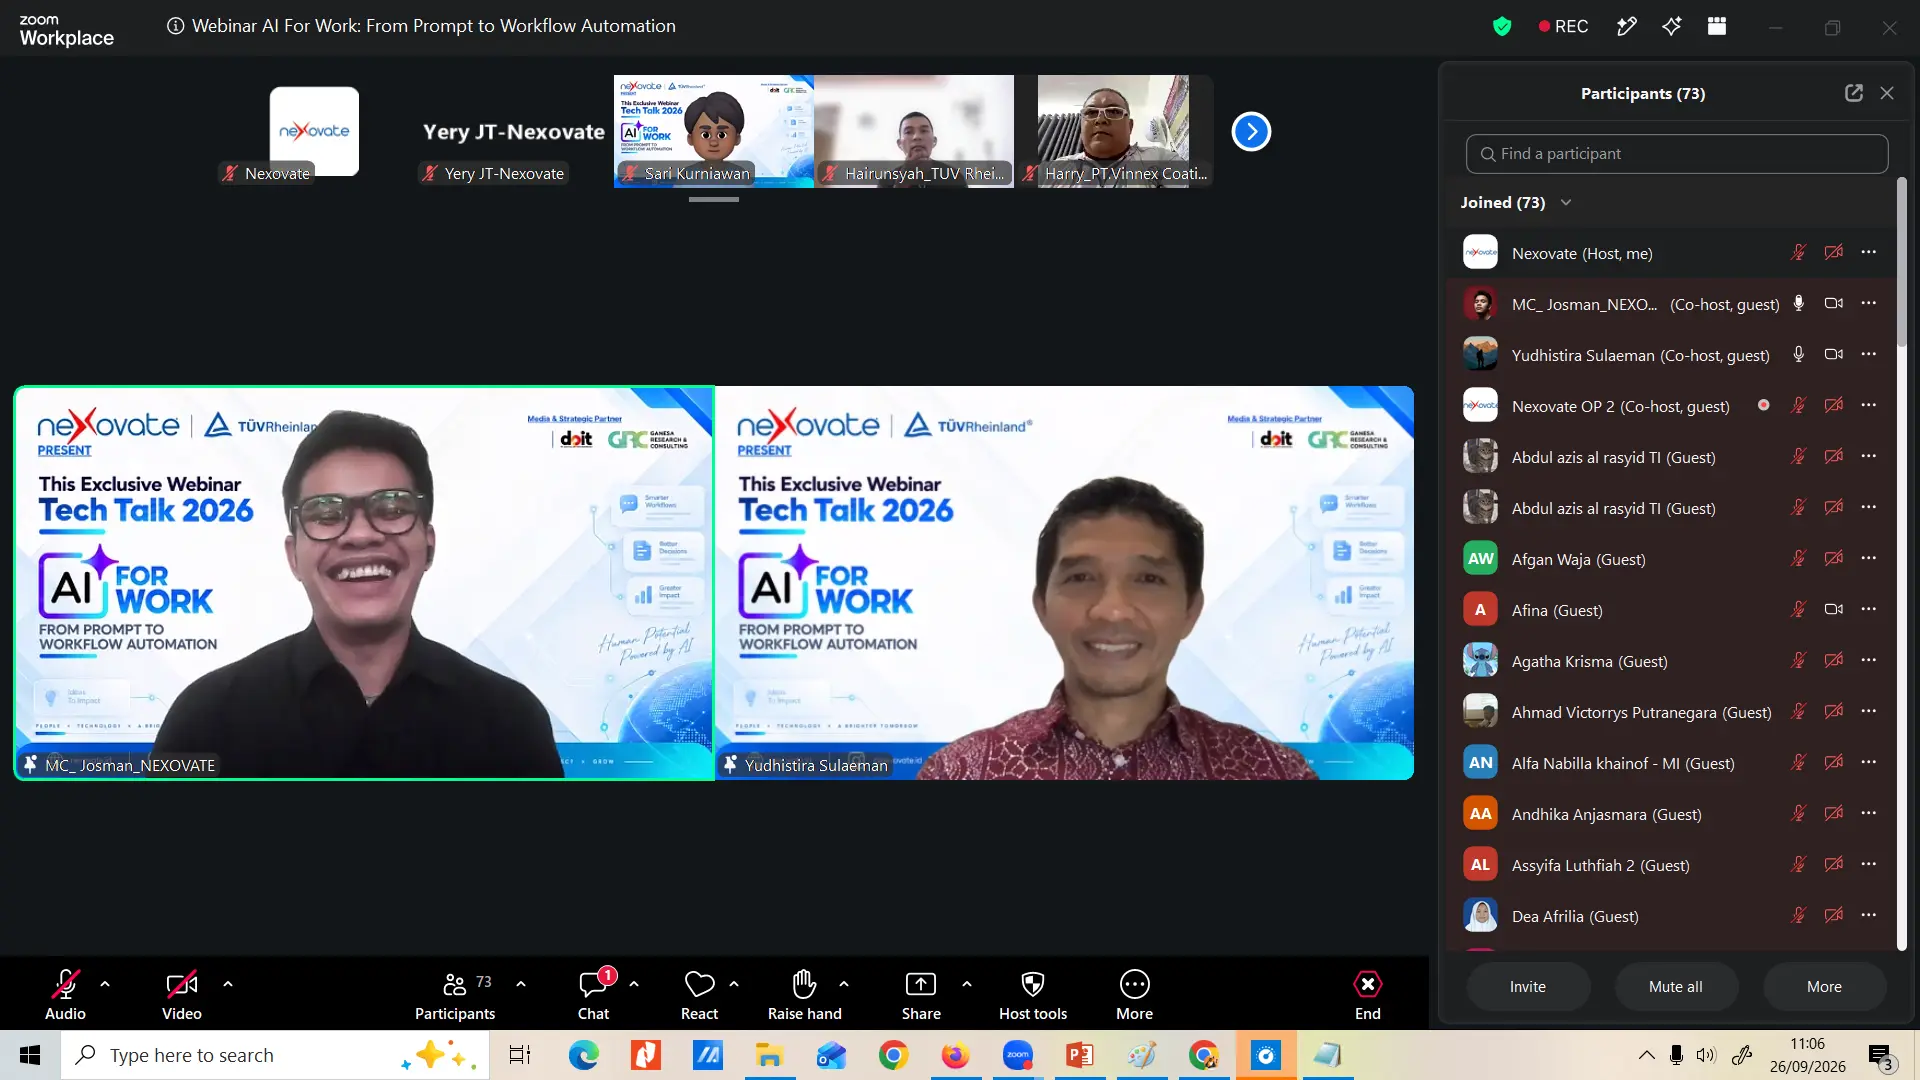The width and height of the screenshot is (1920, 1080).
Task: Unmute Afgan Waja microphone icon
Action: [1799, 558]
